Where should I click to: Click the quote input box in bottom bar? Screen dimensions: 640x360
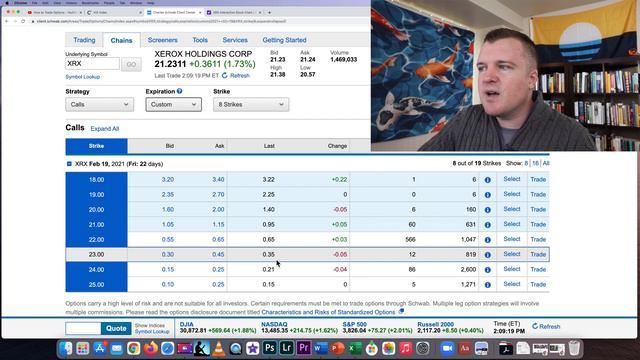point(83,328)
